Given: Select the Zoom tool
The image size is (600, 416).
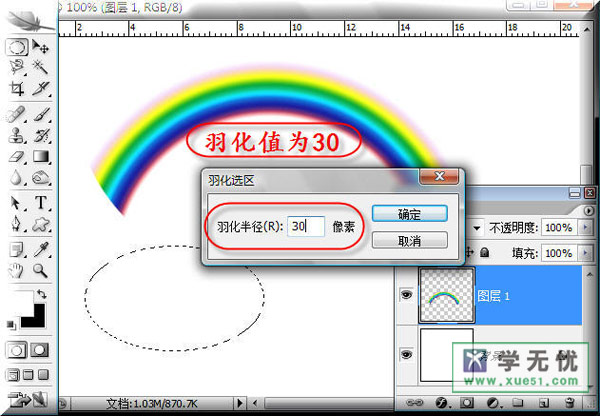Looking at the screenshot, I should 41,271.
